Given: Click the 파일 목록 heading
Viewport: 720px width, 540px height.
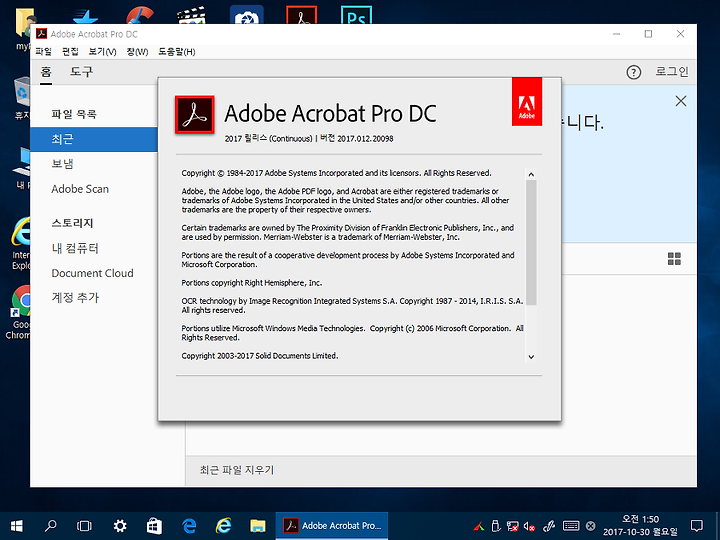Looking at the screenshot, I should pos(74,114).
